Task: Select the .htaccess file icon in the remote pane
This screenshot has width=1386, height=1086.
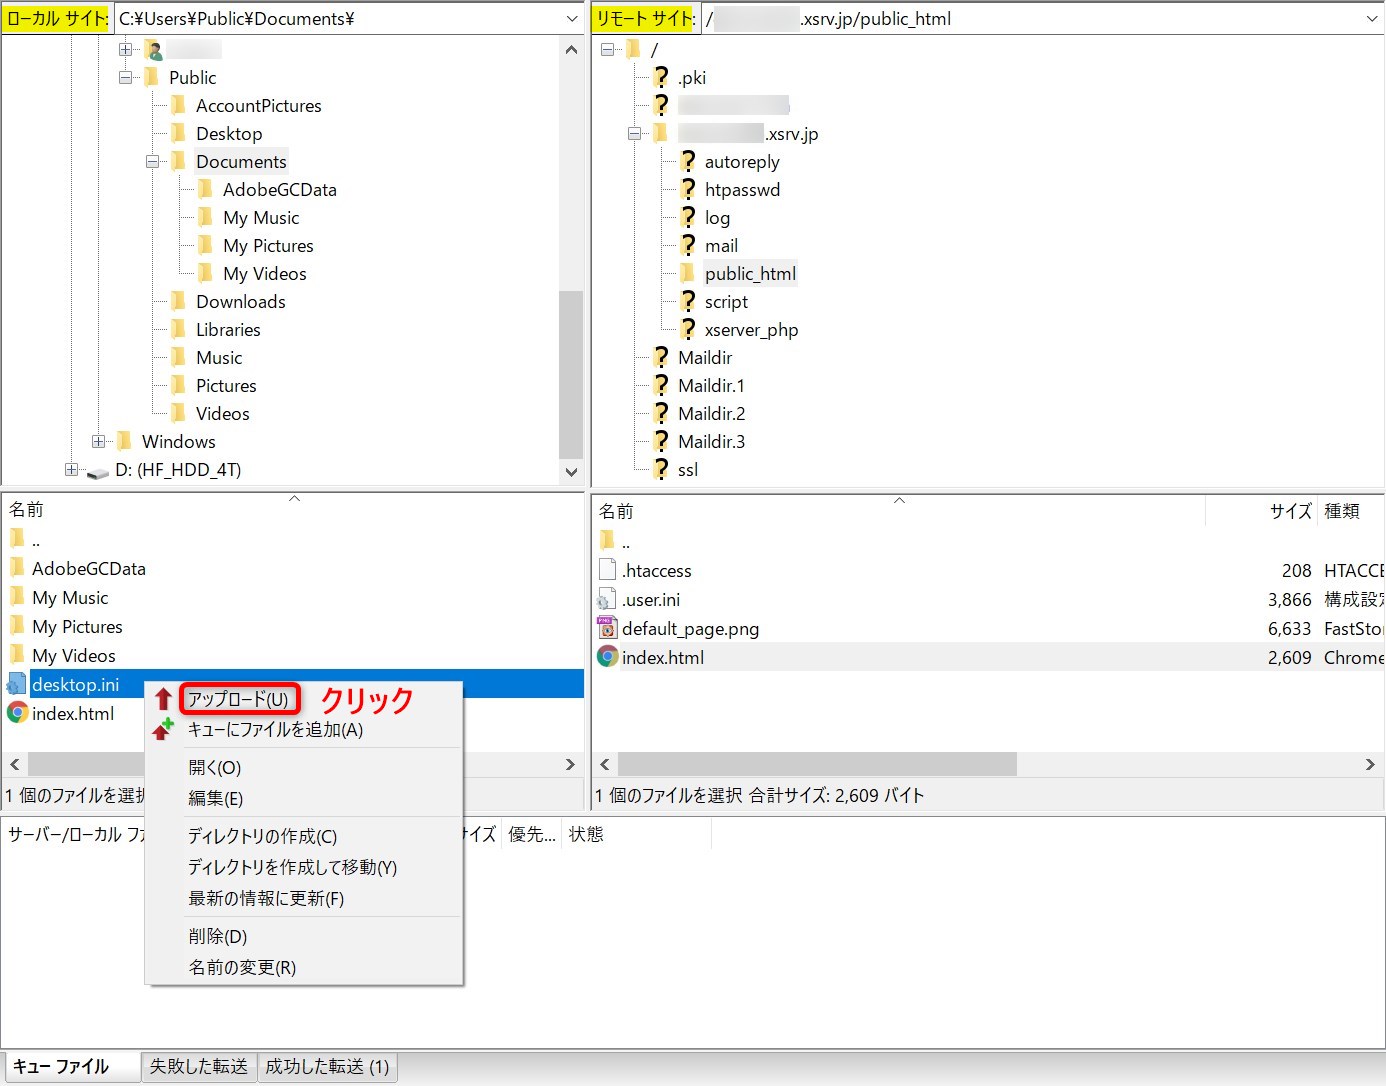Action: (x=607, y=570)
